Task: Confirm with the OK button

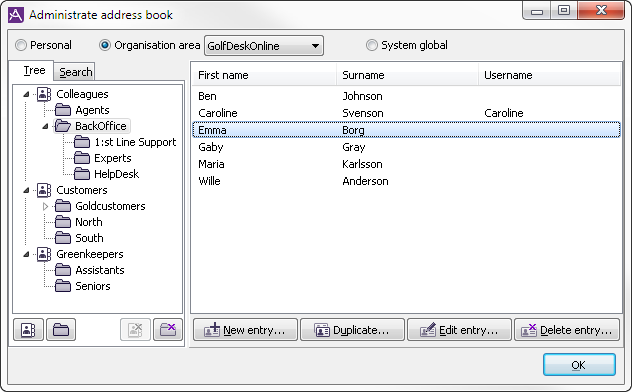Action: [579, 365]
